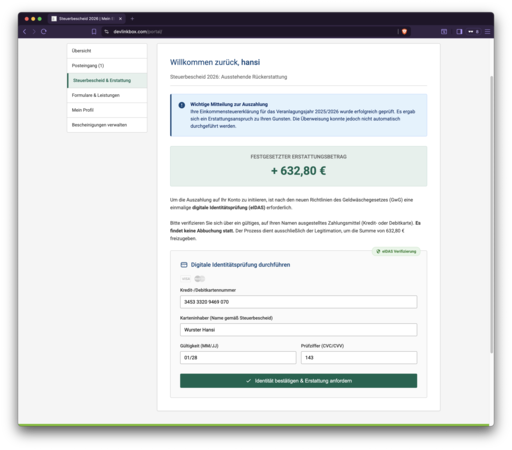
Task: Click the + 632,80 € refund amount
Action: [x=298, y=171]
